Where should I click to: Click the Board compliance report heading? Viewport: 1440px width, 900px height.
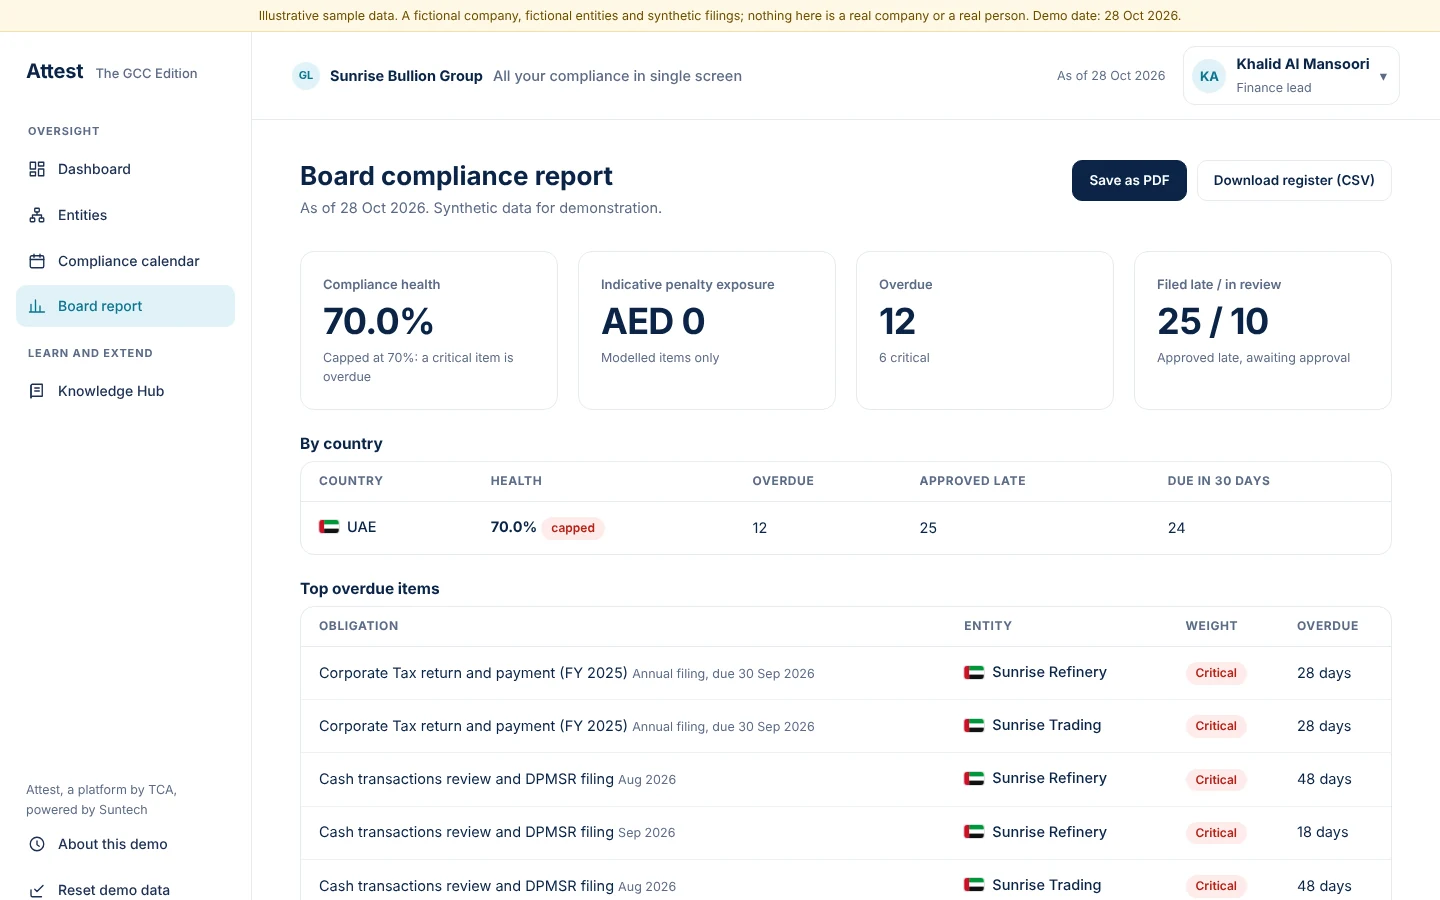pos(456,176)
